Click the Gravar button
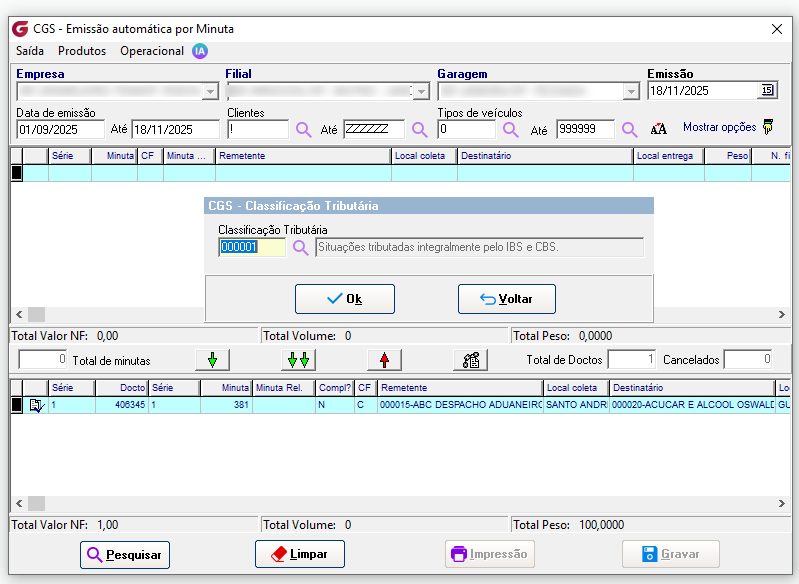The image size is (799, 584). click(x=671, y=554)
